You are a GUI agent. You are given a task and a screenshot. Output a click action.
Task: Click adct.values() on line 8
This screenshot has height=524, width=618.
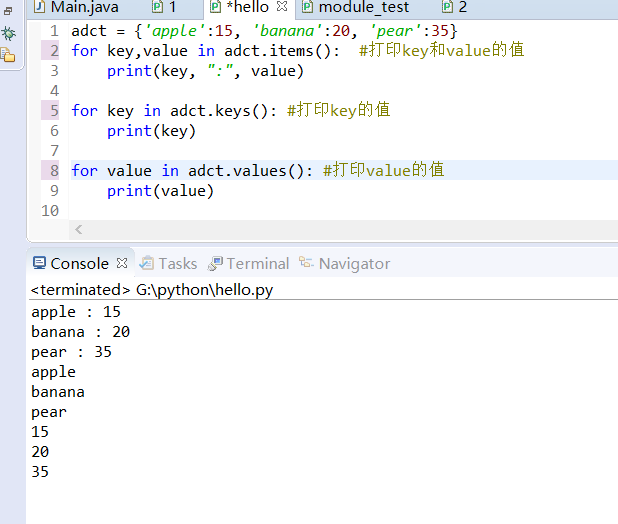click(246, 171)
